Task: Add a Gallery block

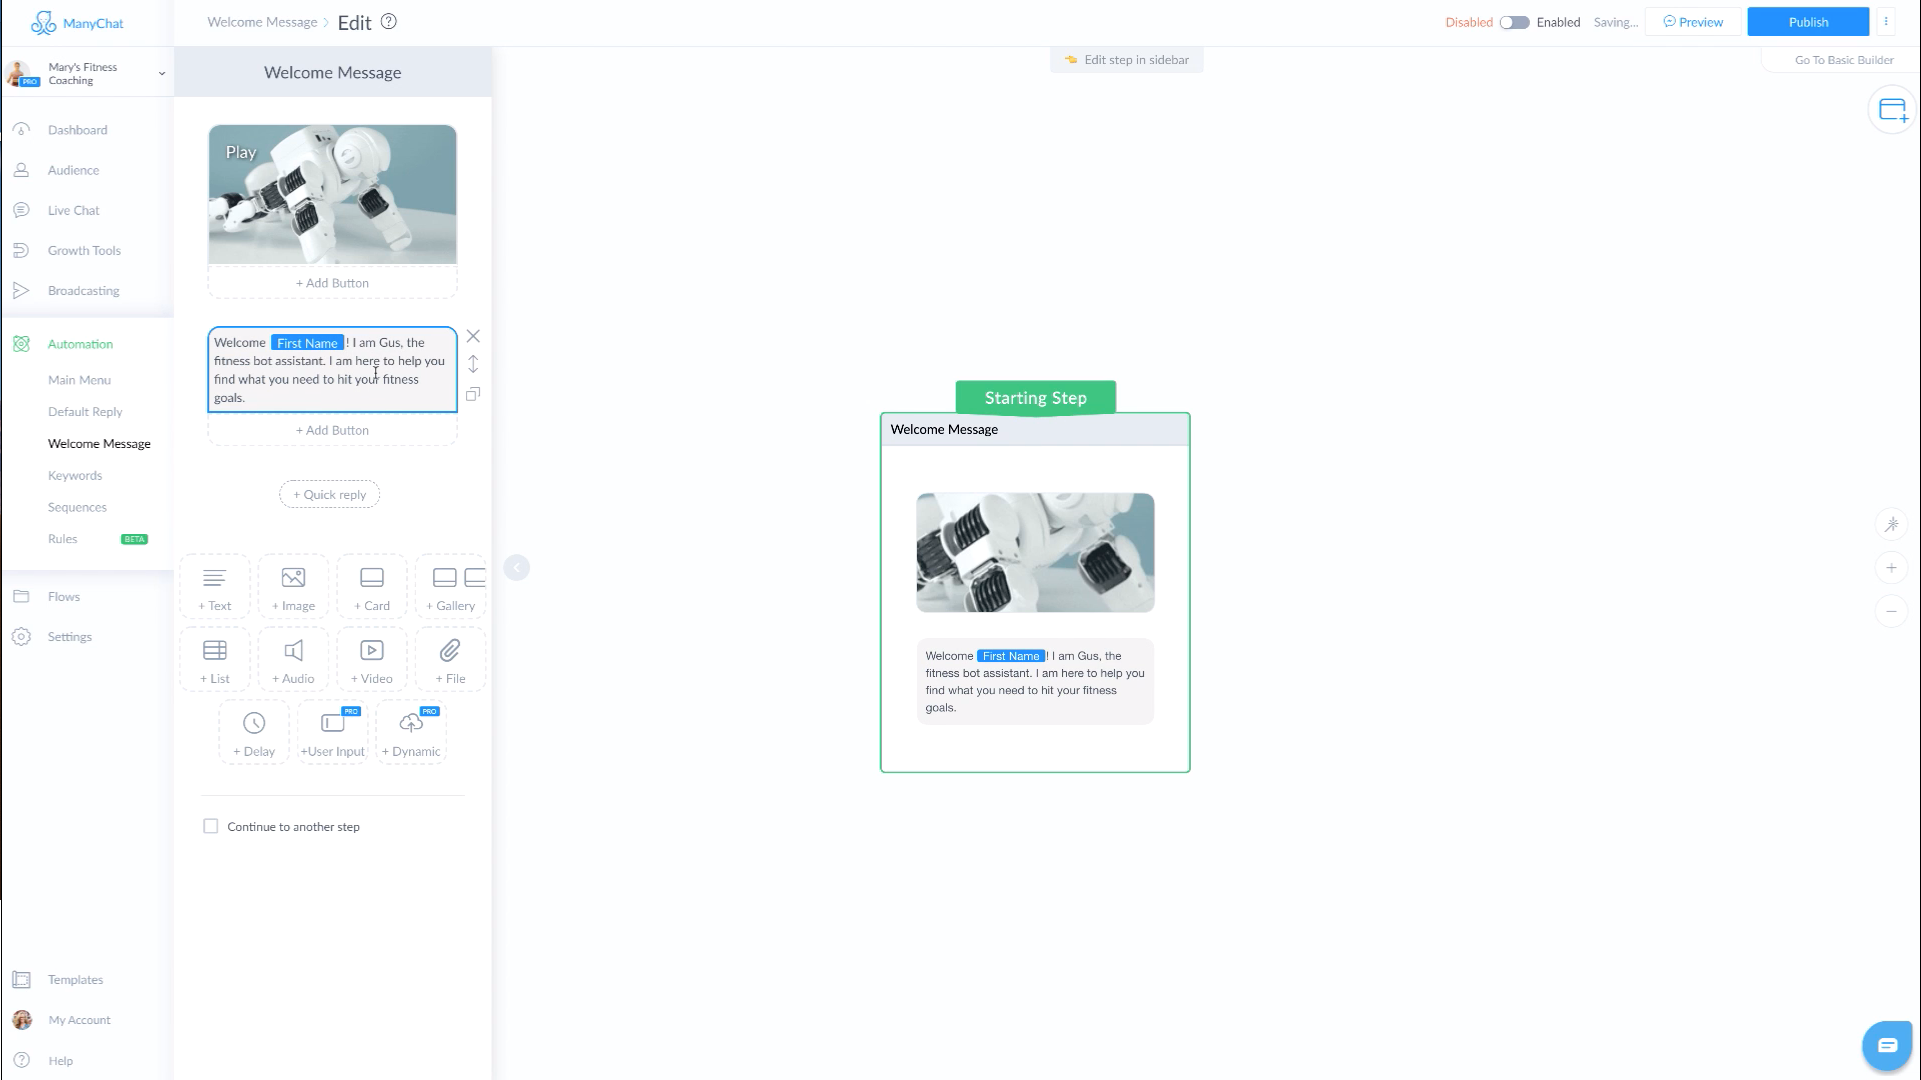Action: [451, 587]
